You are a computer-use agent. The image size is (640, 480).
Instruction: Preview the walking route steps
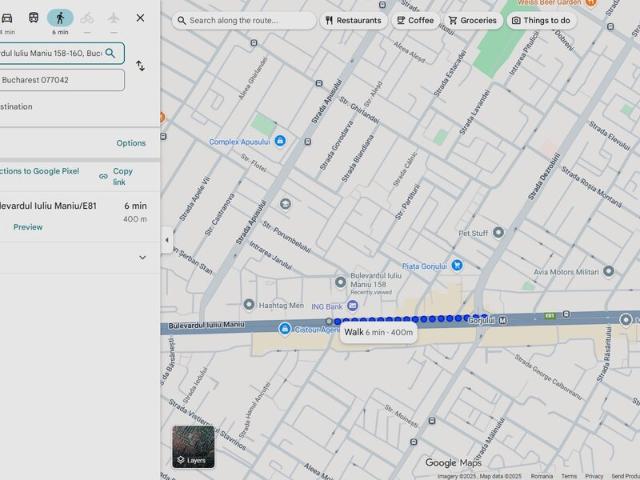coord(28,227)
